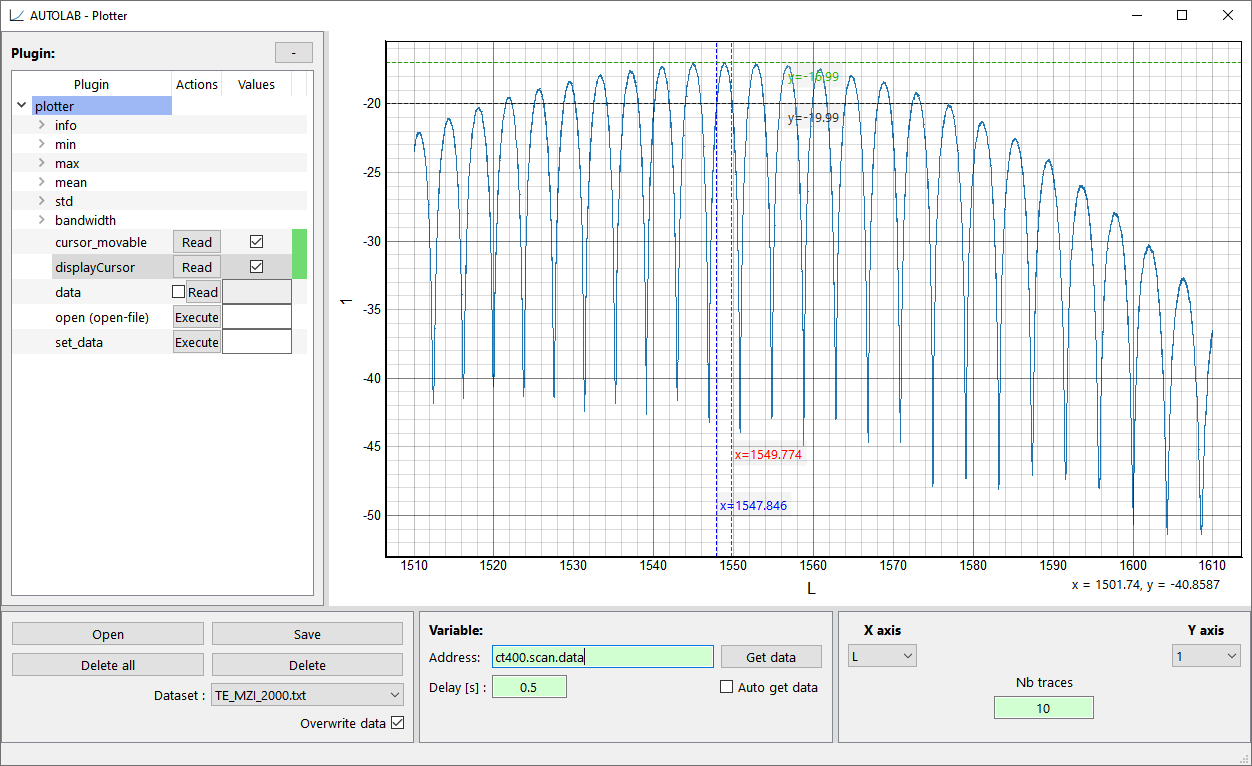Click the Delete all button
Viewport: 1252px width, 766px height.
[108, 665]
